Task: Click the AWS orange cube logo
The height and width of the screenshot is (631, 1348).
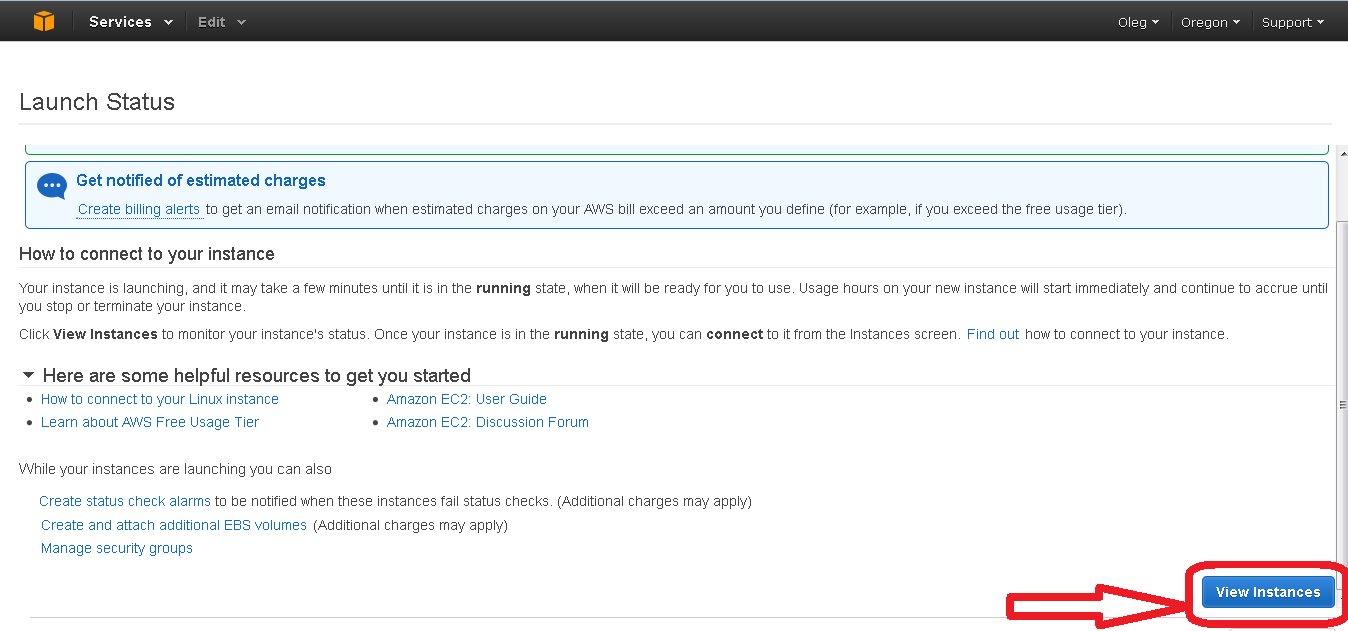Action: pyautogui.click(x=44, y=21)
